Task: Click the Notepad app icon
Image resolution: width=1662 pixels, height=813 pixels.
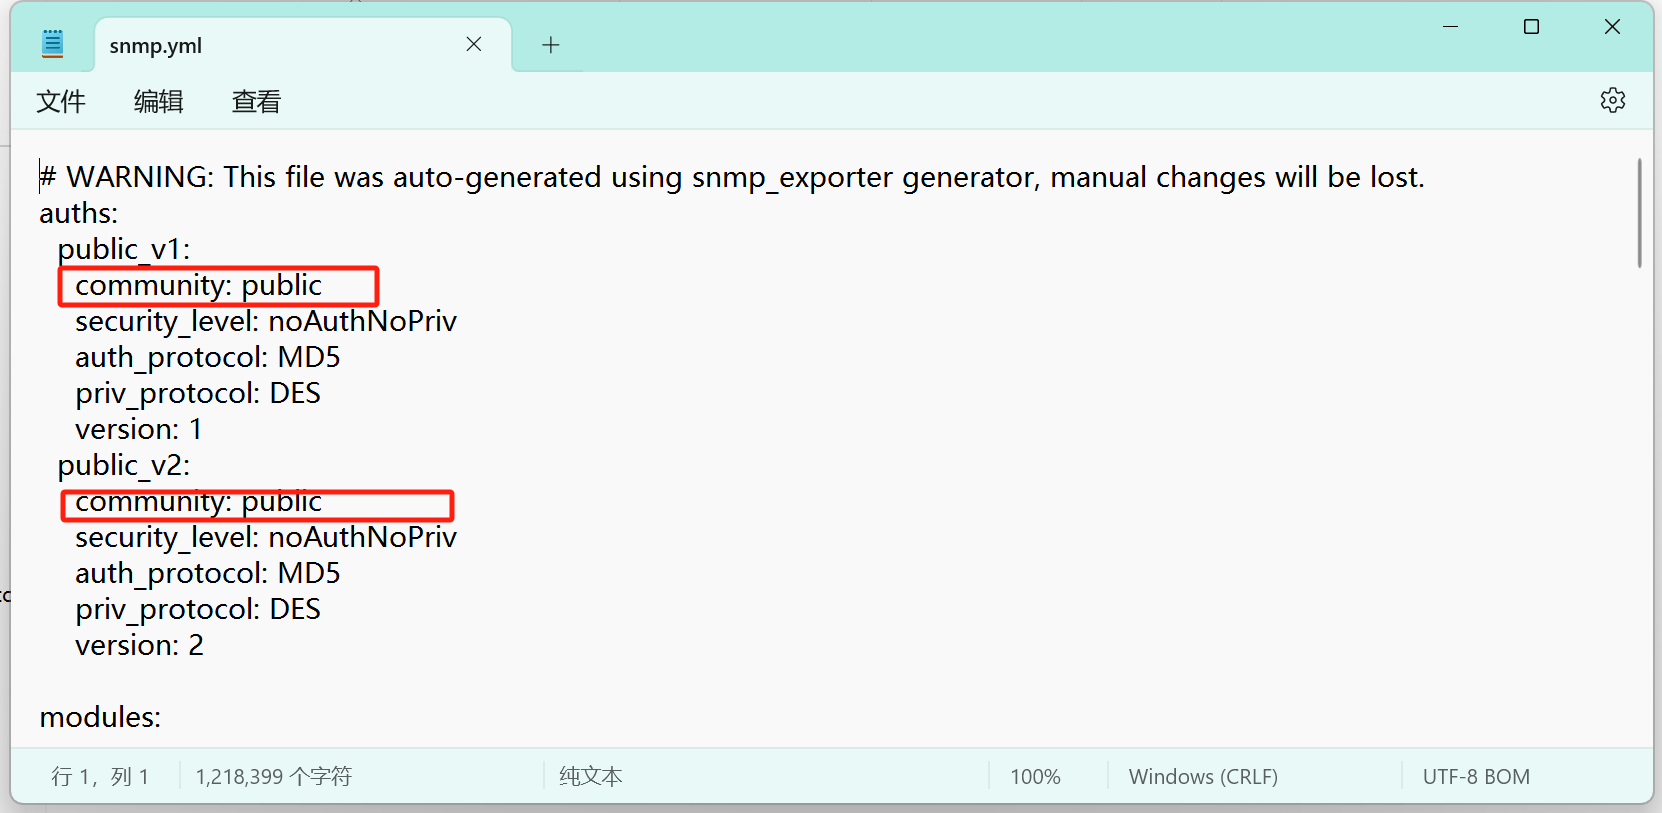Action: tap(53, 44)
